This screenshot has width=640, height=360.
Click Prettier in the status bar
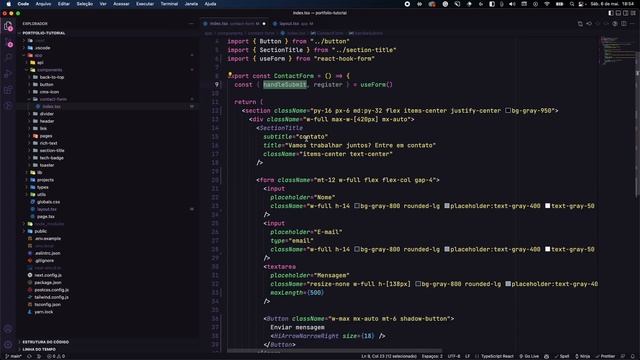[605, 356]
